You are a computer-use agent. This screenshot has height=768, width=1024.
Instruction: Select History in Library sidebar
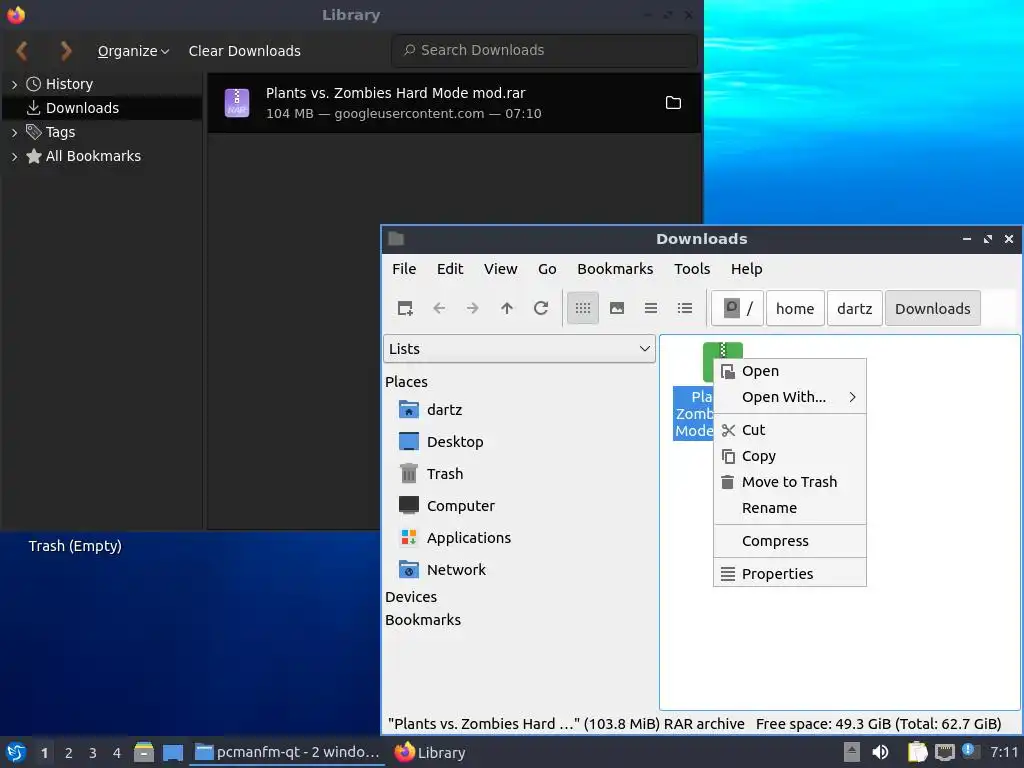point(69,84)
